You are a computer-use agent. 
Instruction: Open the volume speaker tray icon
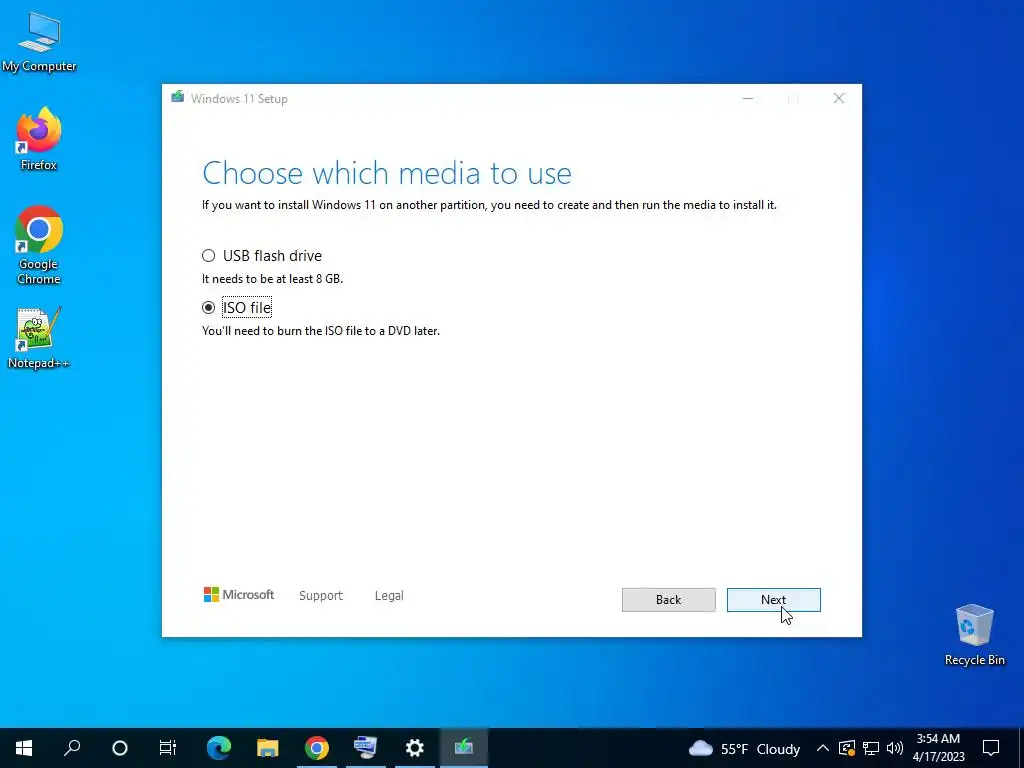click(895, 748)
